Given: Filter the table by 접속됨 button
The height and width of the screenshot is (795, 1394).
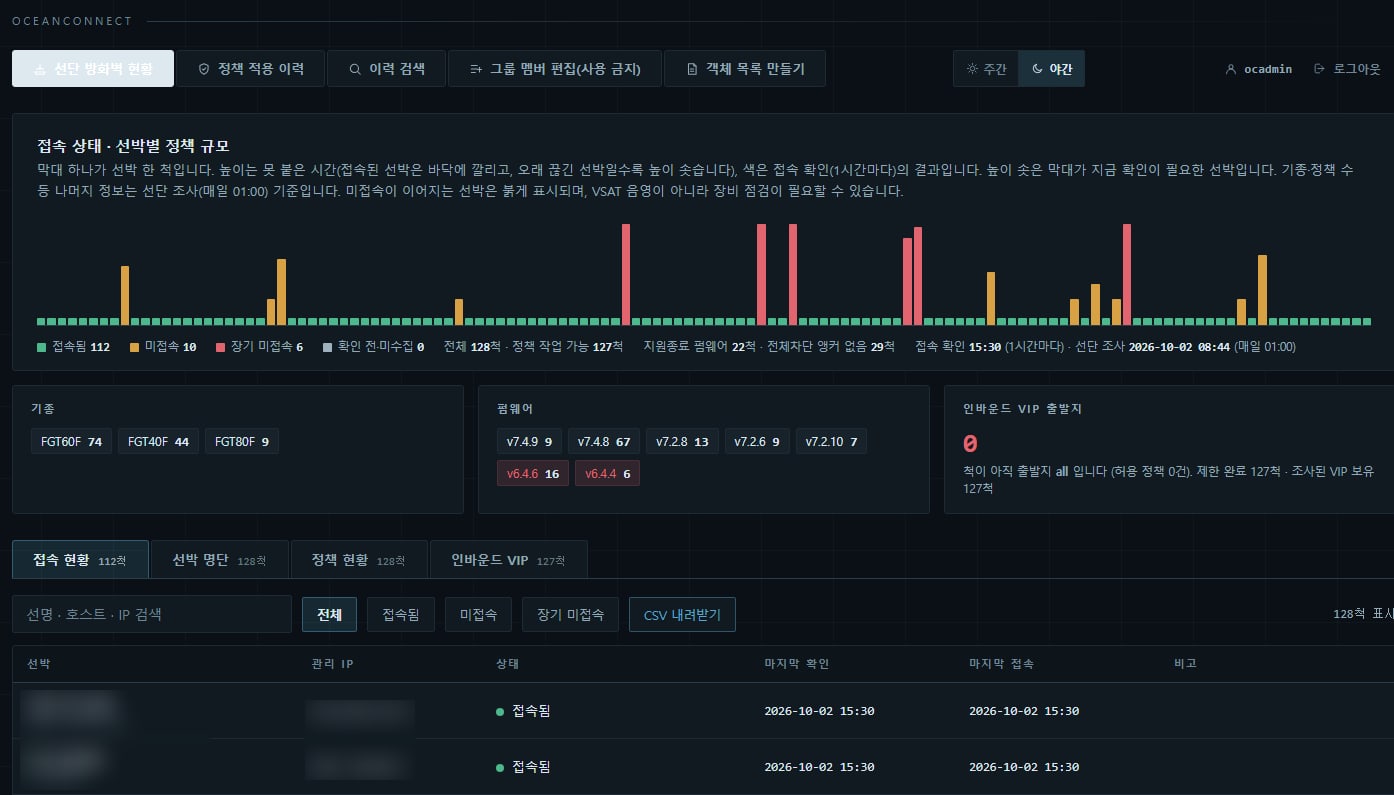Looking at the screenshot, I should (x=401, y=615).
